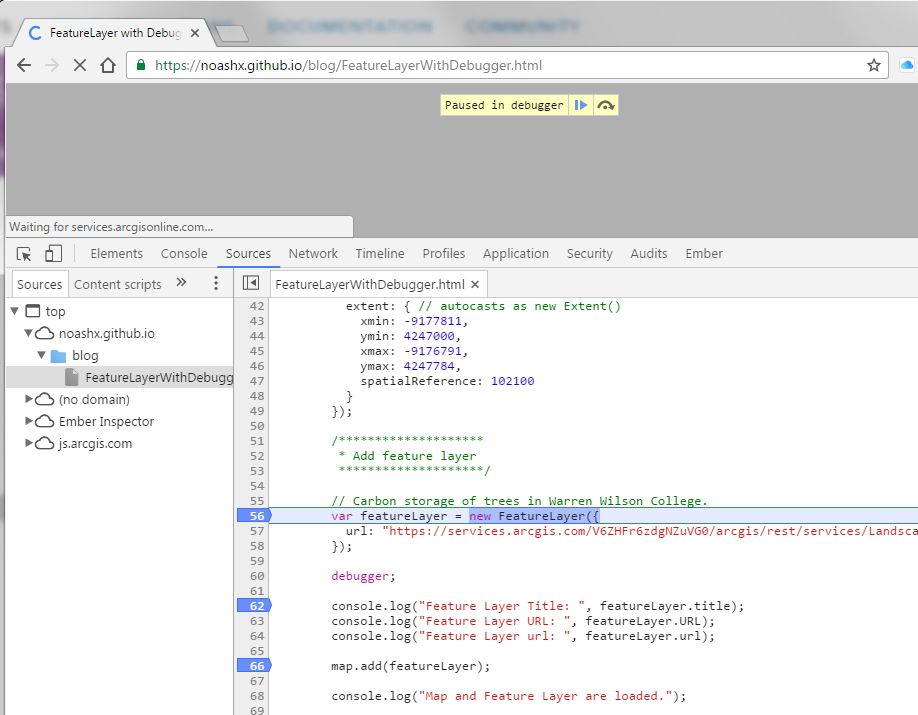
Task: Add breakpoint on line 63 gutter
Action: tap(256, 621)
